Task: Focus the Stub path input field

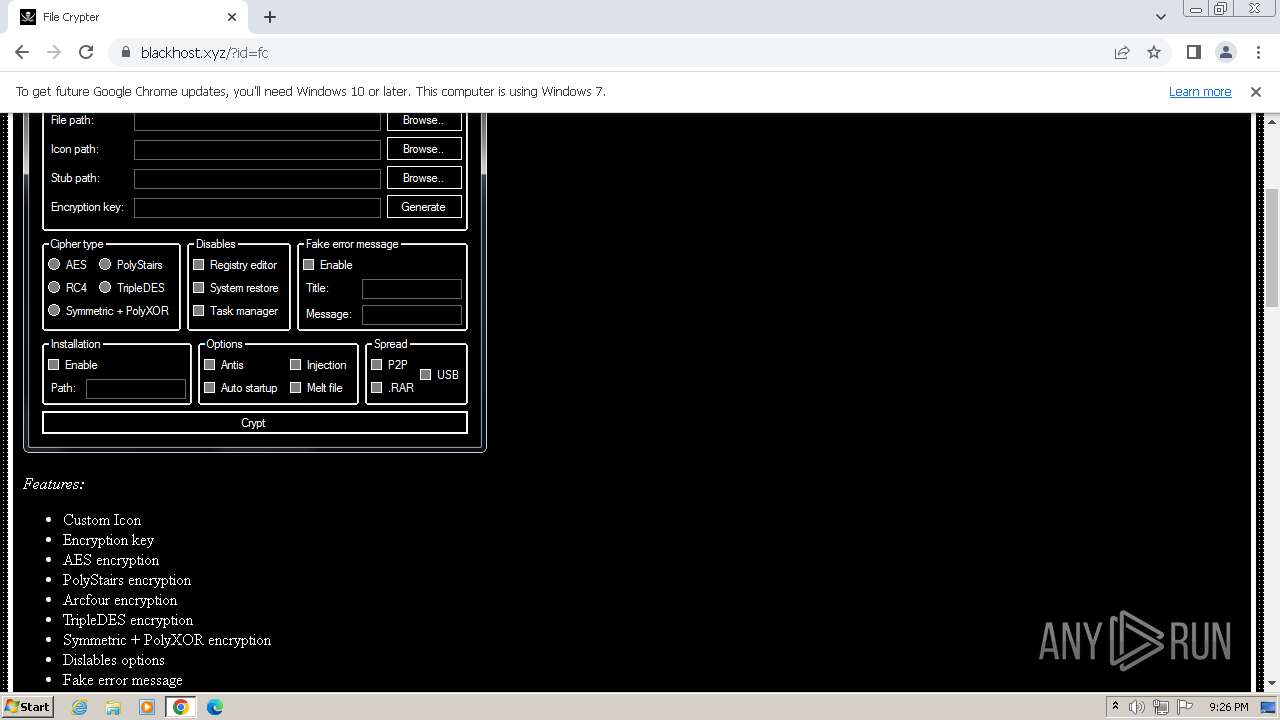Action: pyautogui.click(x=257, y=178)
